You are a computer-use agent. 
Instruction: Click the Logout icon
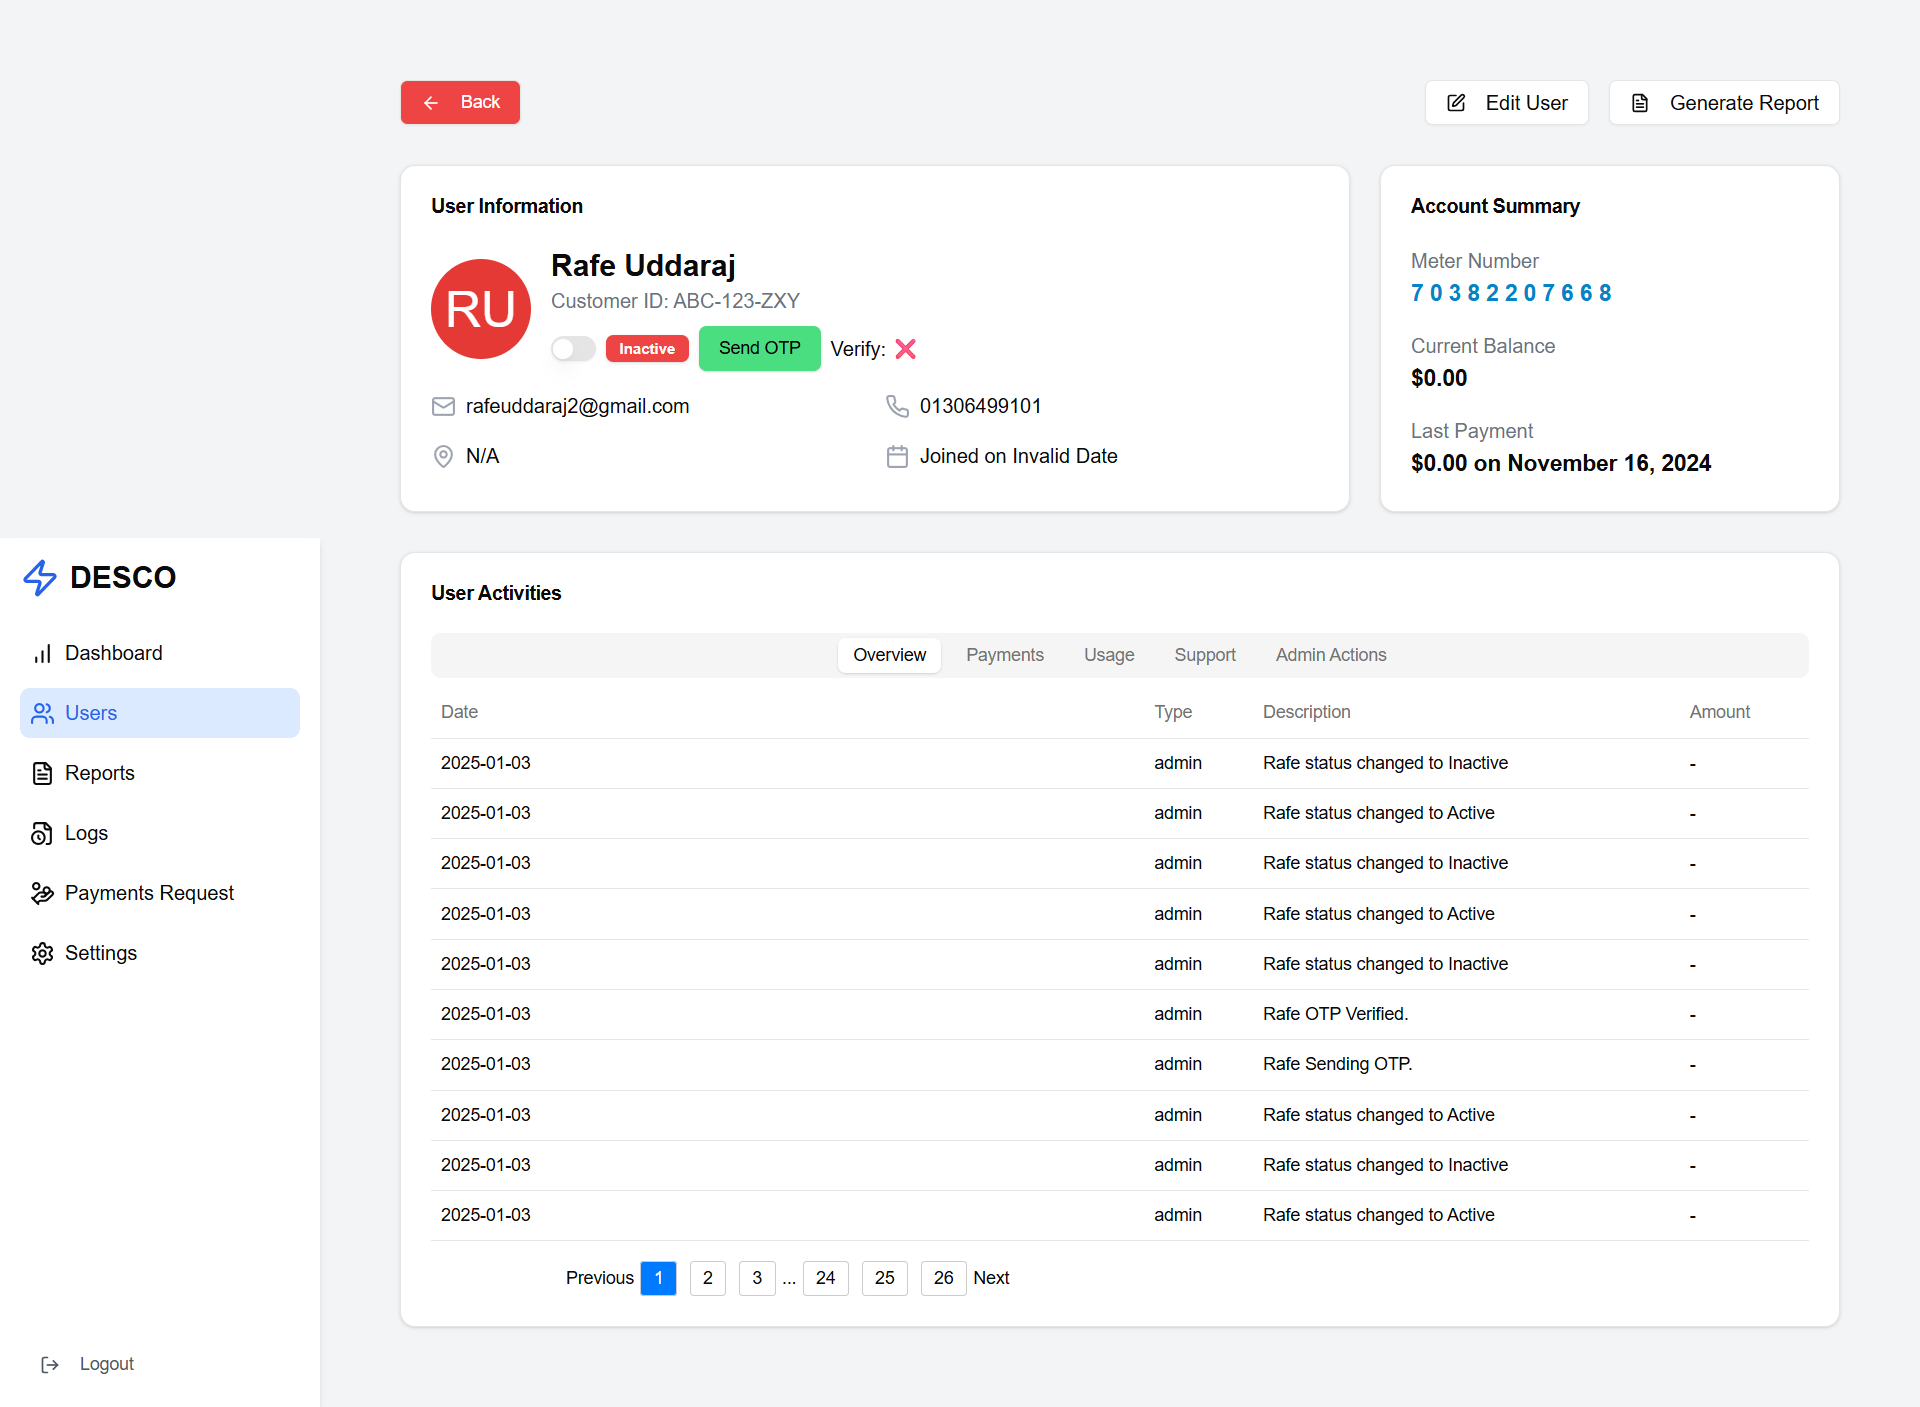[50, 1364]
